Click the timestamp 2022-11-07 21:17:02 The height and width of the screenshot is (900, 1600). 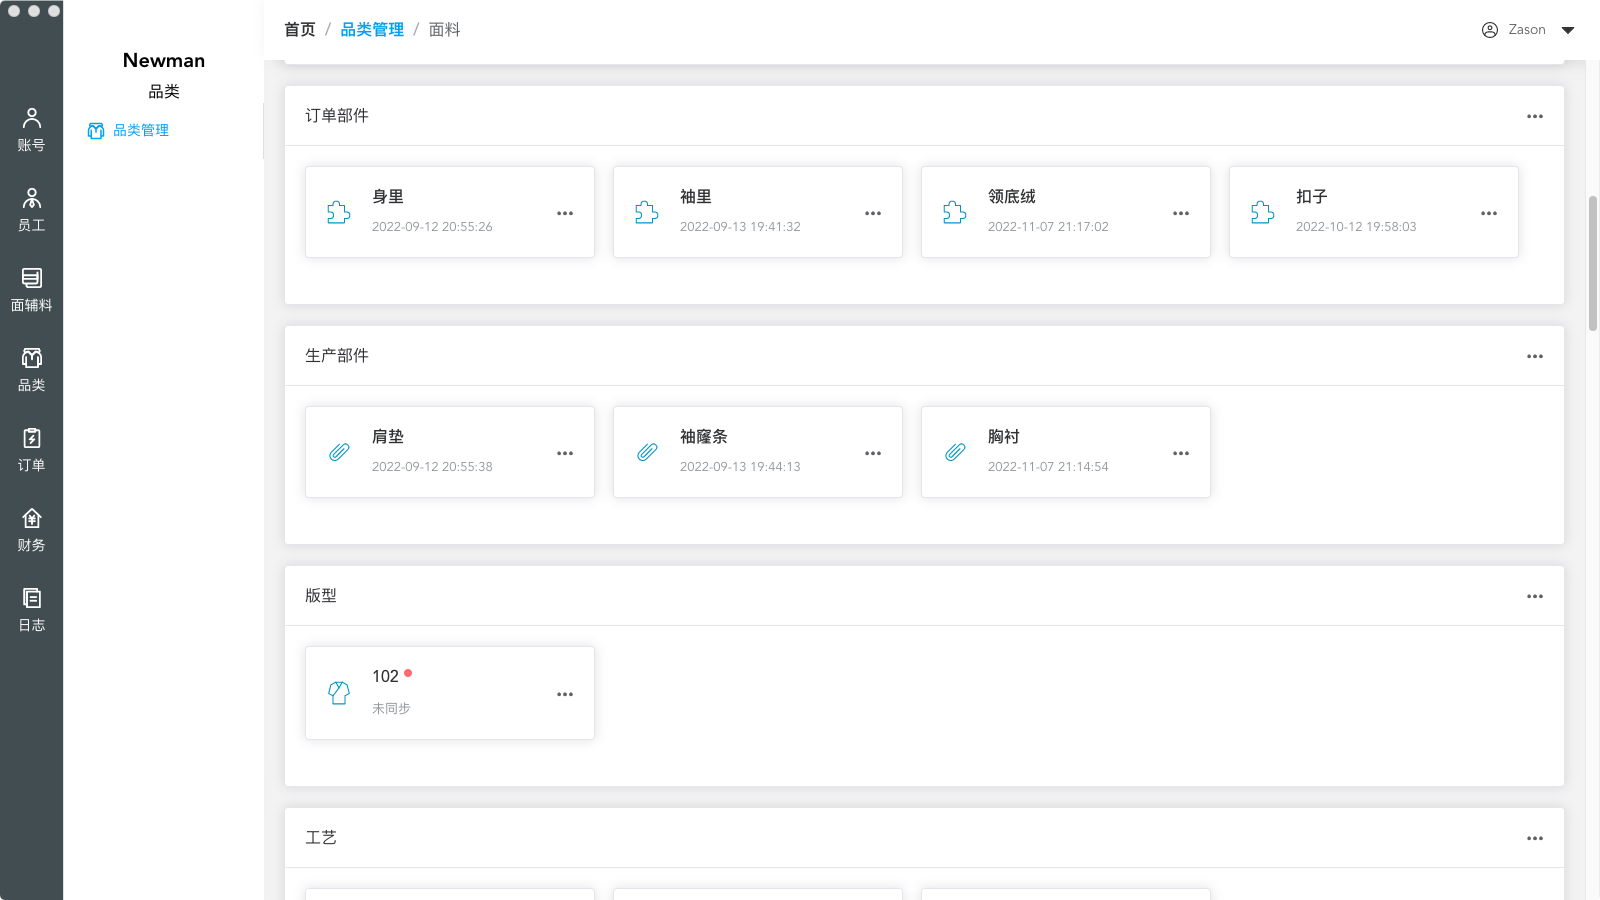coord(1048,227)
